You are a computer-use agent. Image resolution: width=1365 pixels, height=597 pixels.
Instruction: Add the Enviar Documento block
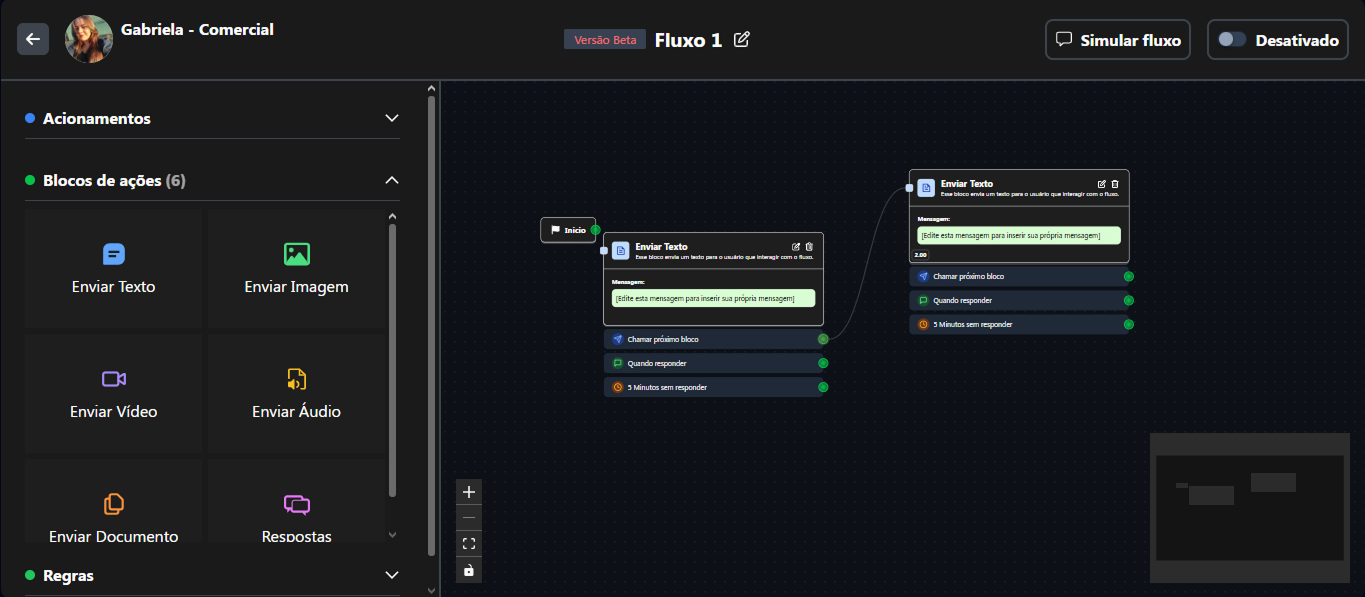114,515
